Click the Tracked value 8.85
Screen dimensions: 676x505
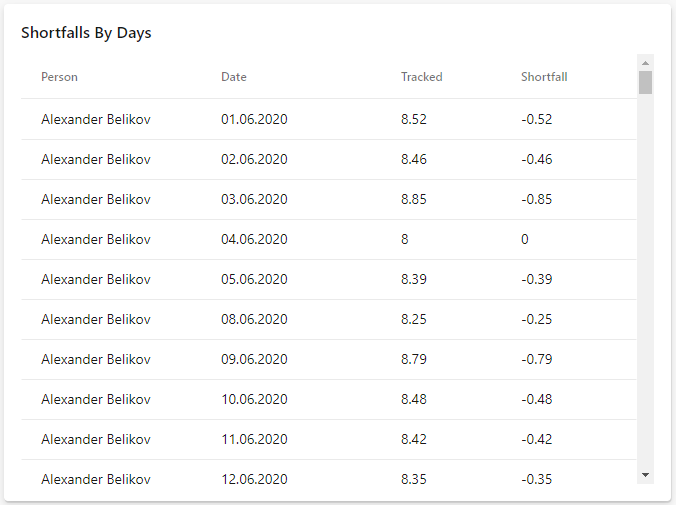coord(413,199)
